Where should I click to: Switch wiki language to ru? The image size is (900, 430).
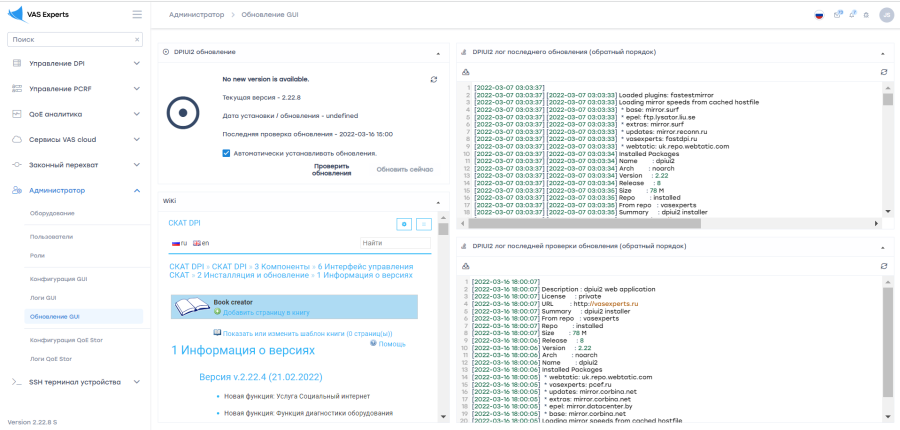pos(179,243)
